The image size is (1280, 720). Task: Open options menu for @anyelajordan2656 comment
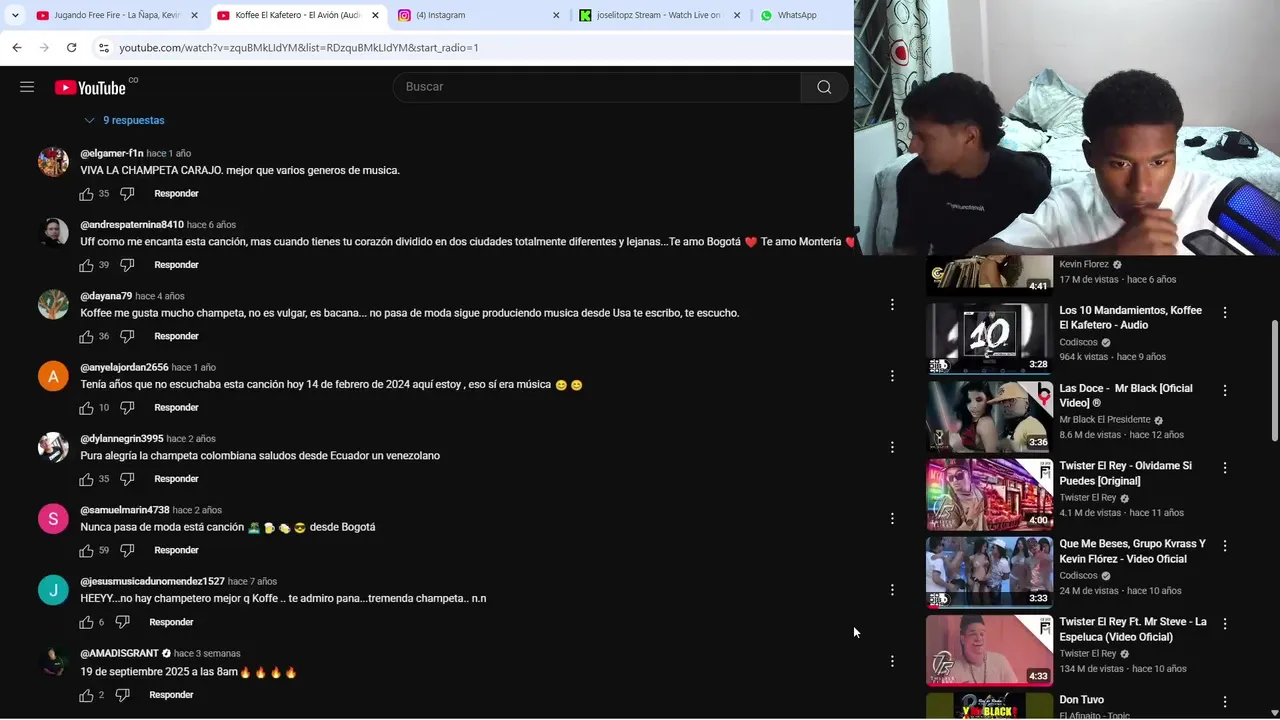point(892,376)
